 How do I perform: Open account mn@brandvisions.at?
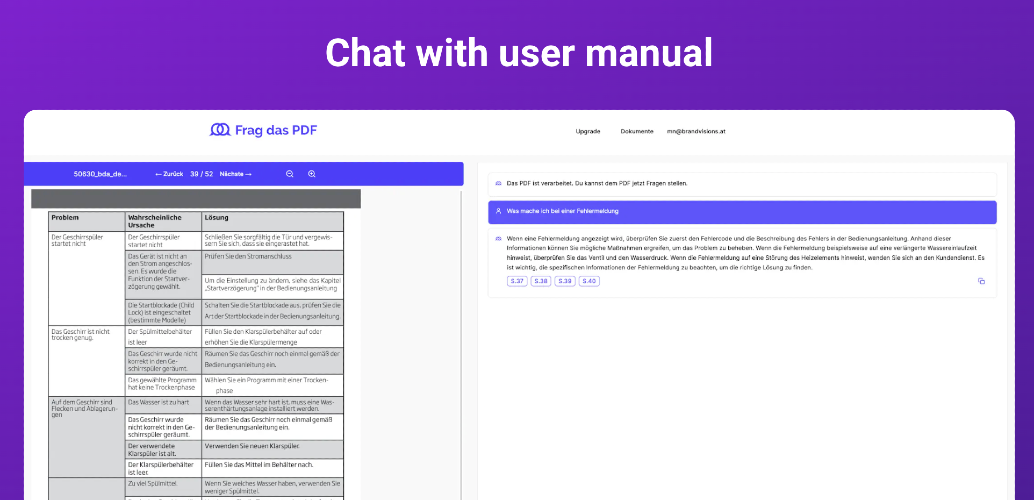tap(696, 131)
